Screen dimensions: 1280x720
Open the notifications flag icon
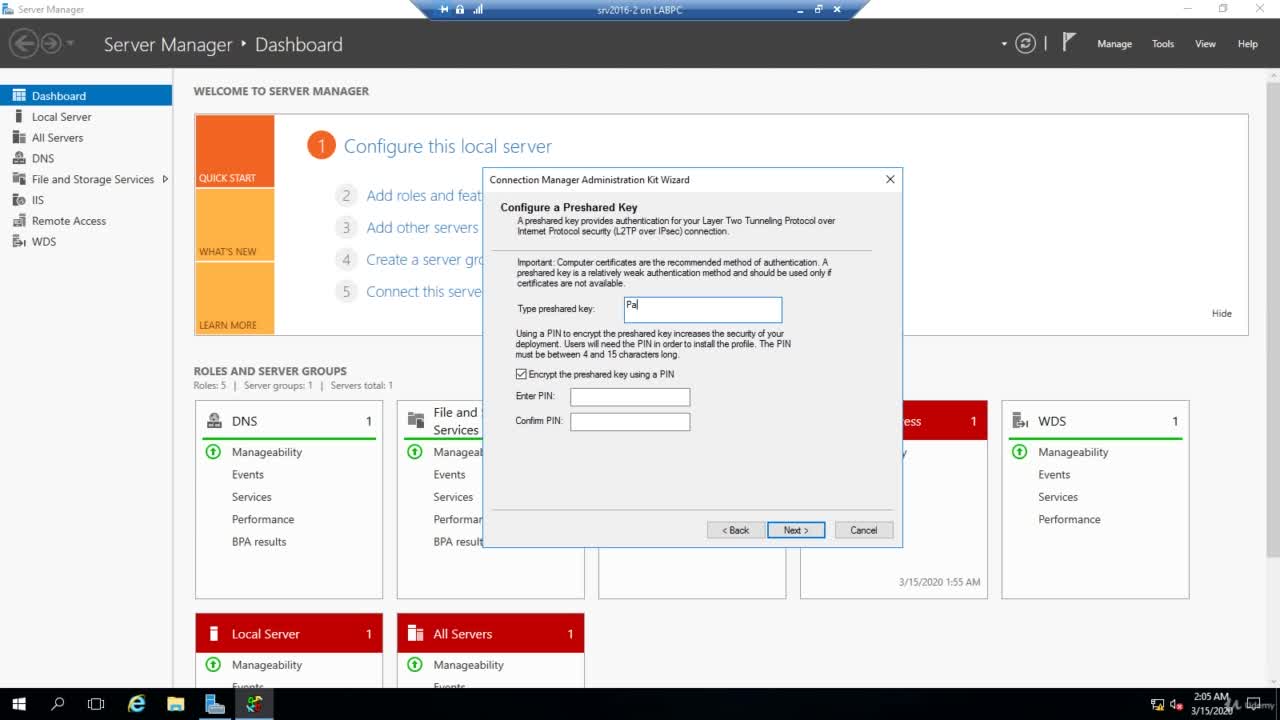tap(1069, 42)
